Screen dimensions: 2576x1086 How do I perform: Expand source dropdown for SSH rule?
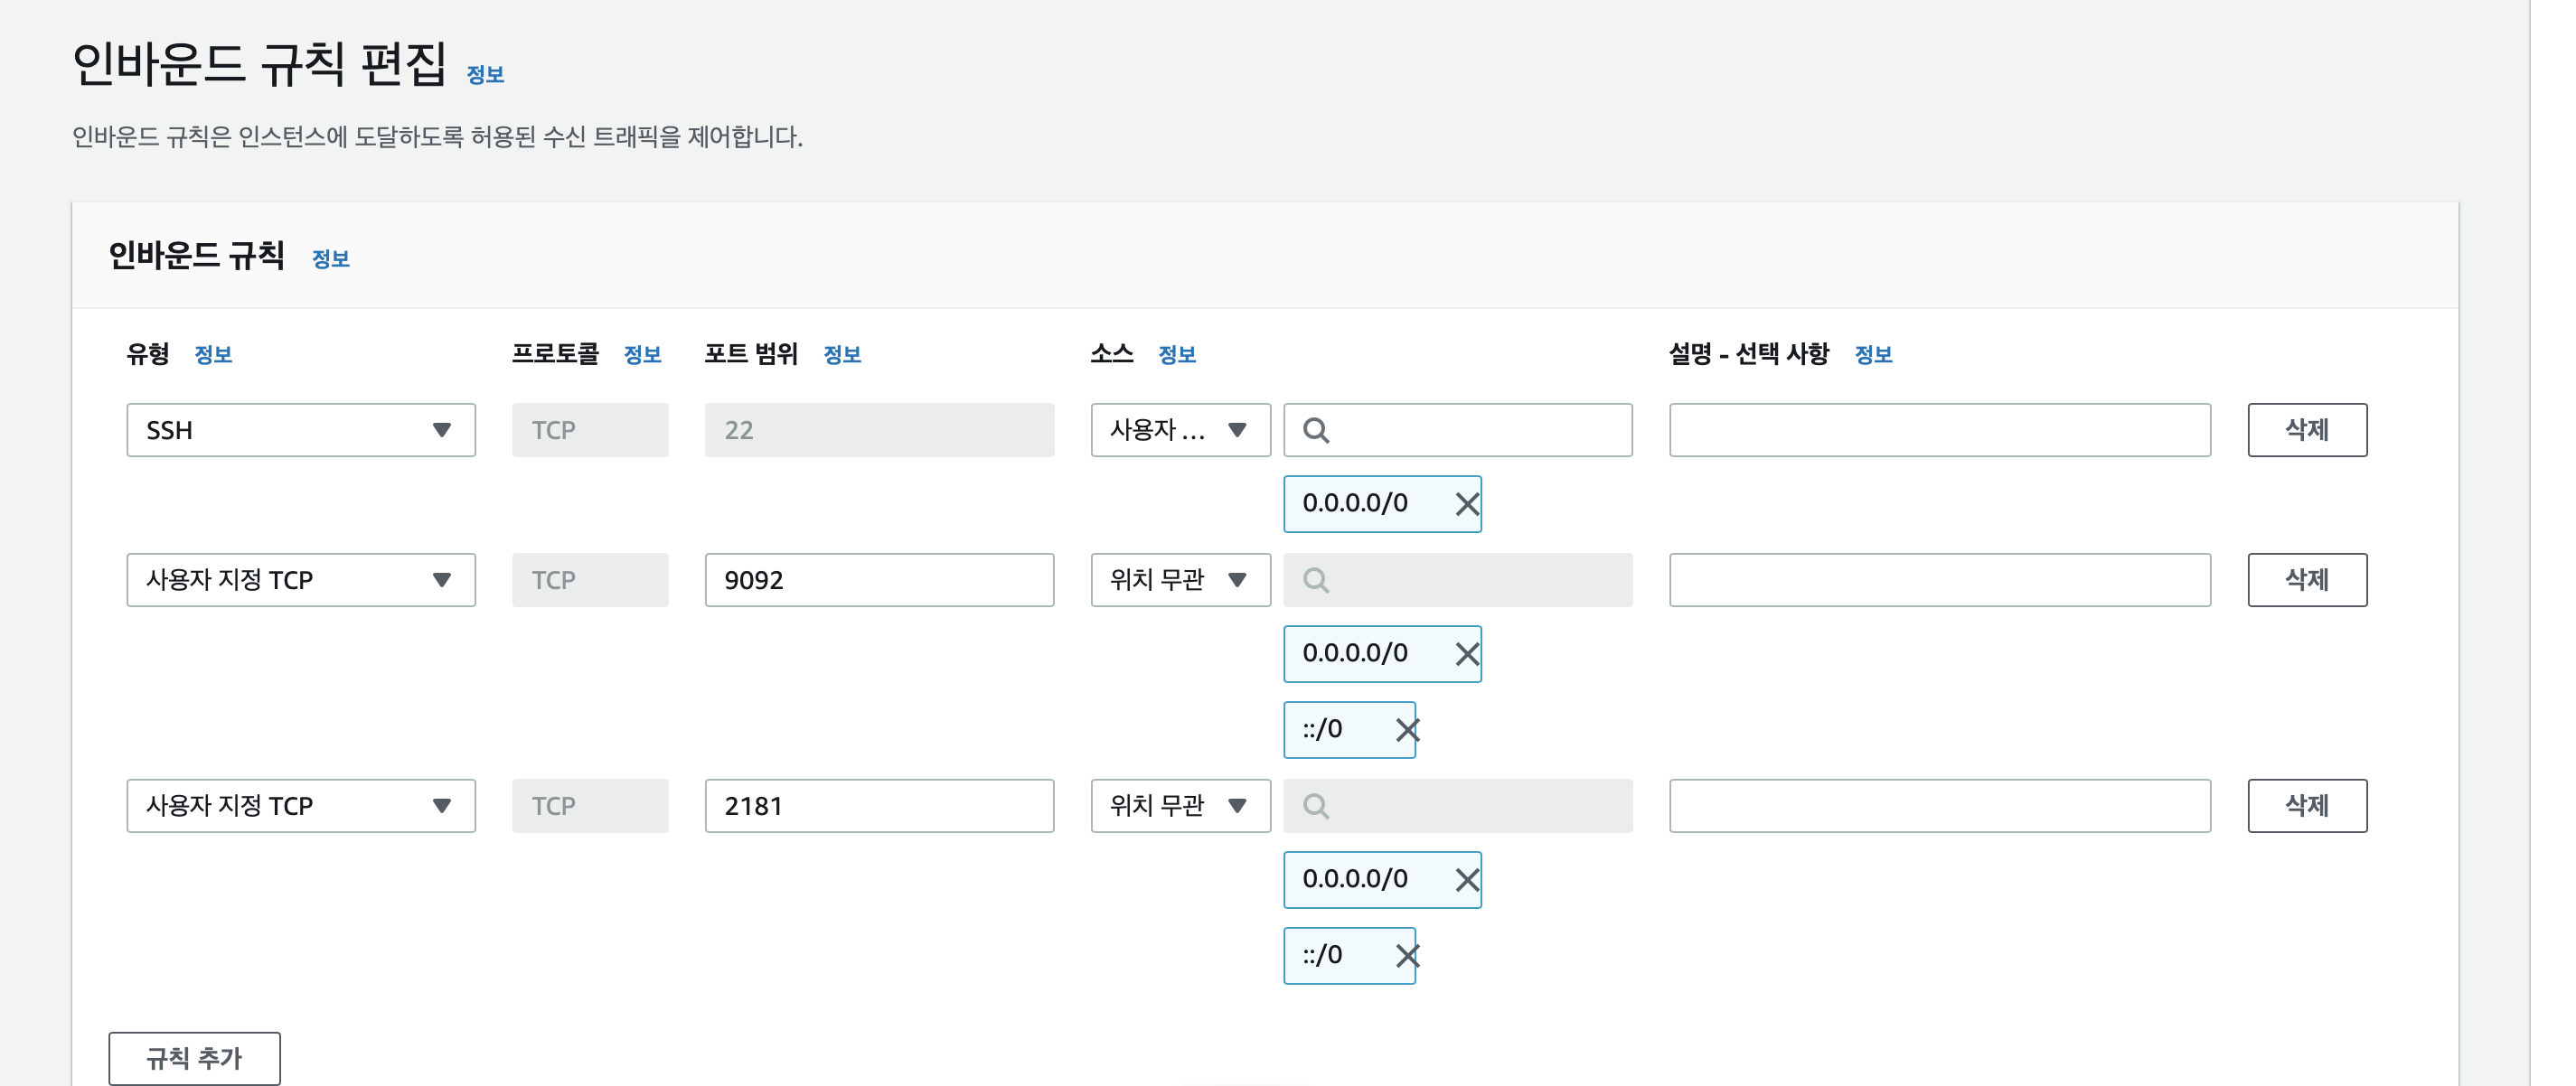pyautogui.click(x=1179, y=430)
